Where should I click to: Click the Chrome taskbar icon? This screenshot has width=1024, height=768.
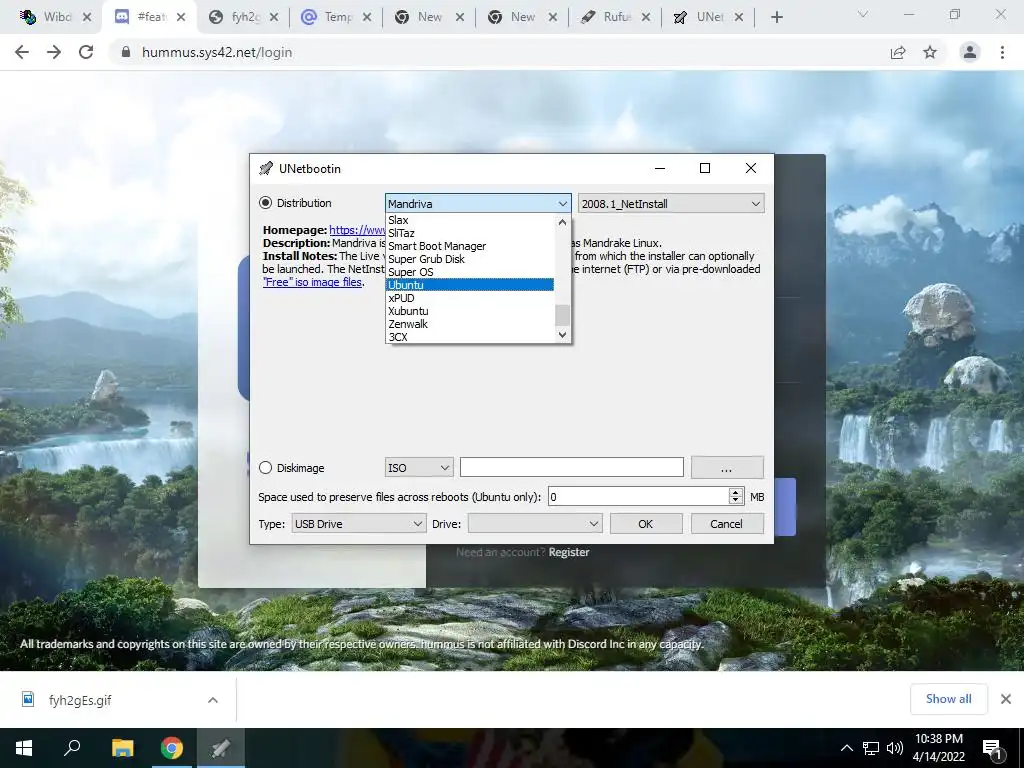[x=172, y=748]
